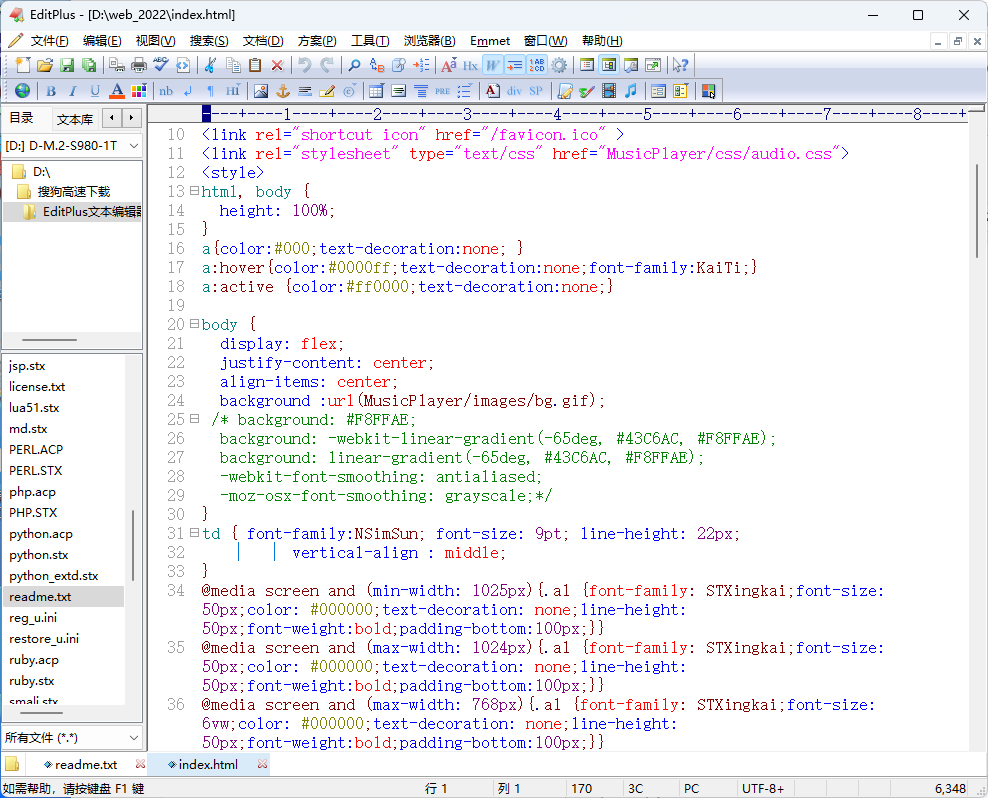The image size is (988, 798).
Task: Toggle the Cliptext window list icon
Action: pyautogui.click(x=587, y=65)
